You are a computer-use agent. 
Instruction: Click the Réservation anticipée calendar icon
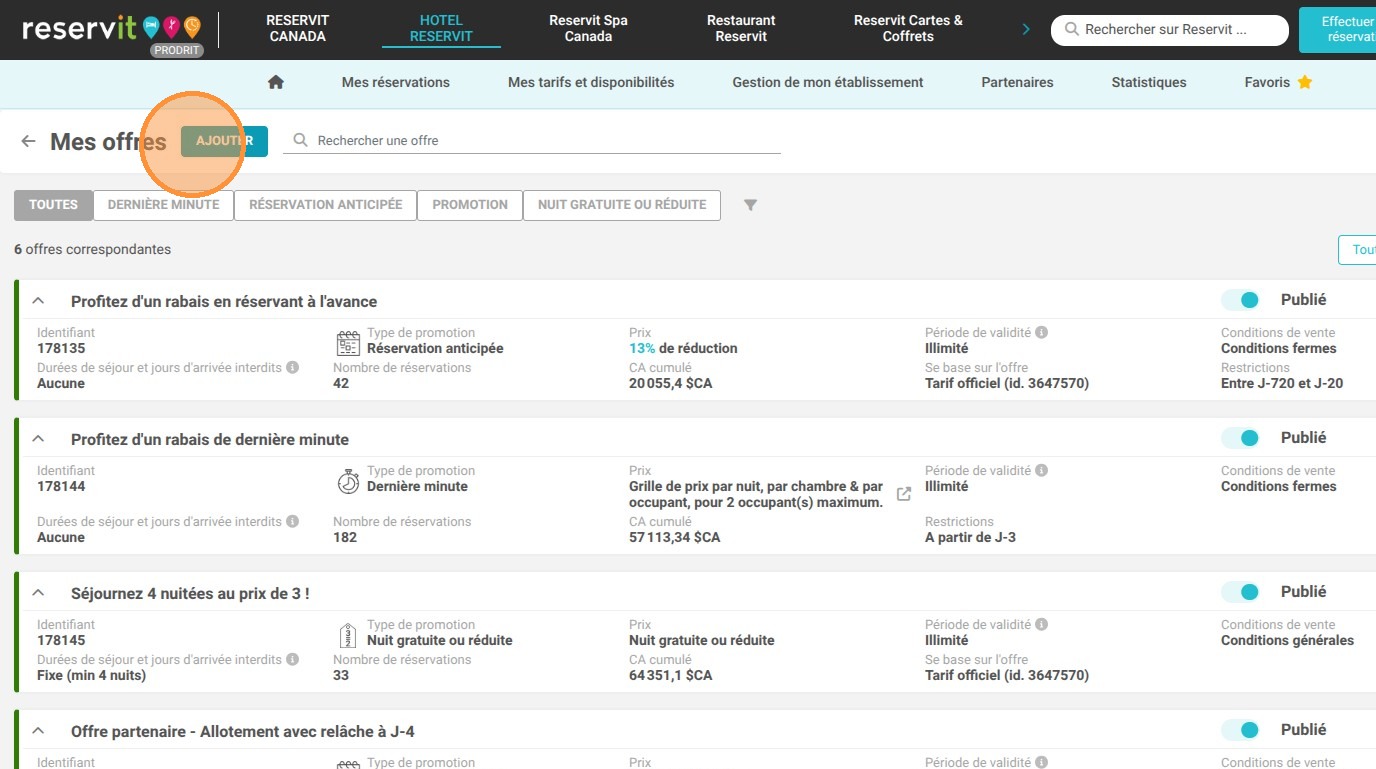pyautogui.click(x=348, y=343)
